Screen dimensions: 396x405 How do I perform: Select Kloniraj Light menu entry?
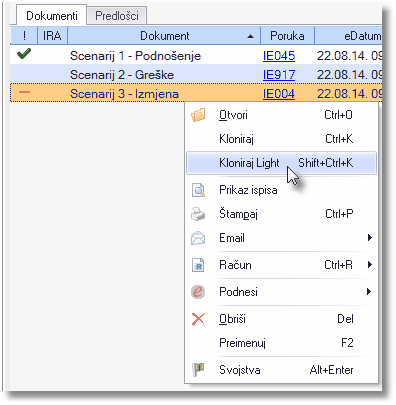282,163
